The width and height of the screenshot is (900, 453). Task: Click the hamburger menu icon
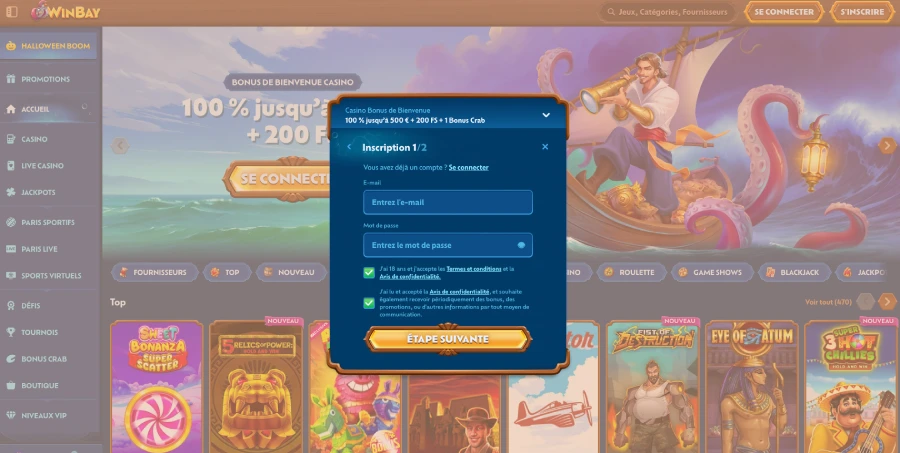[x=10, y=12]
